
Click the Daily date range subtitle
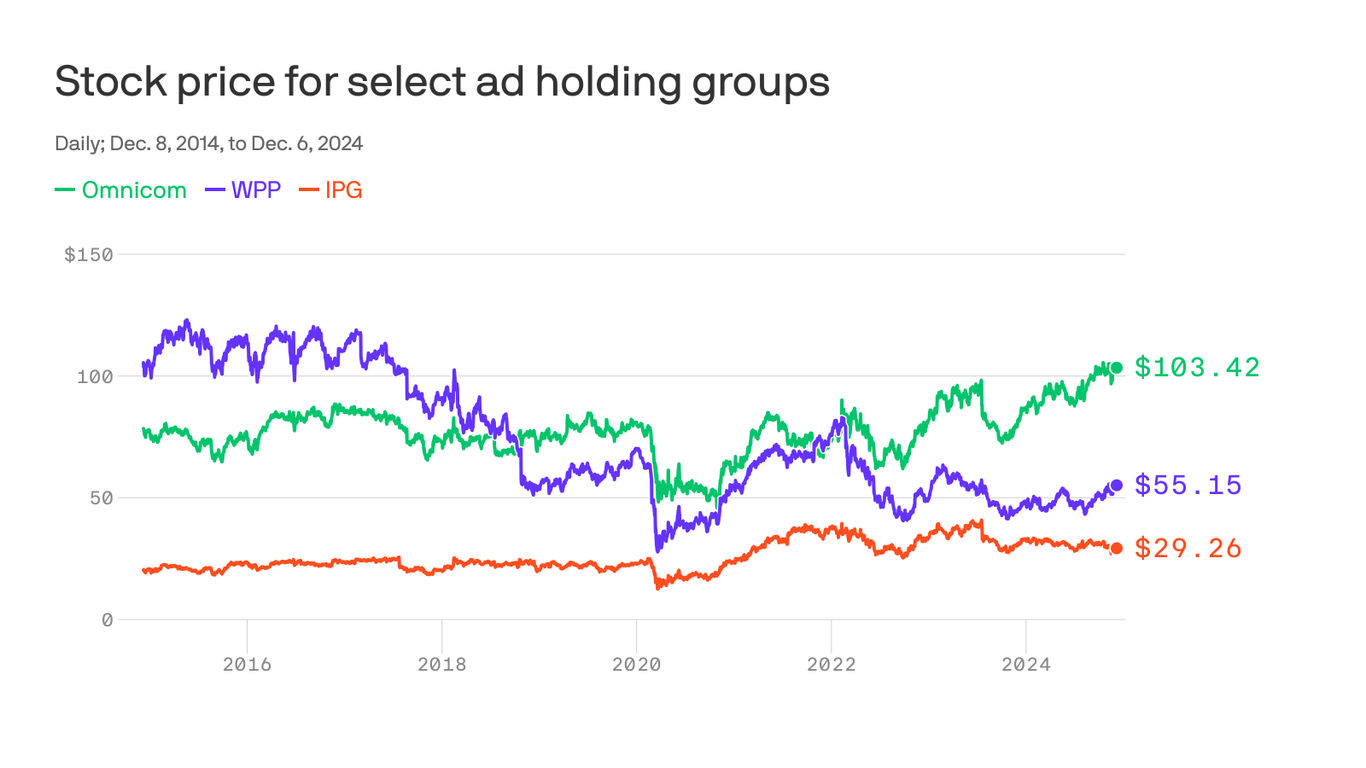[209, 144]
